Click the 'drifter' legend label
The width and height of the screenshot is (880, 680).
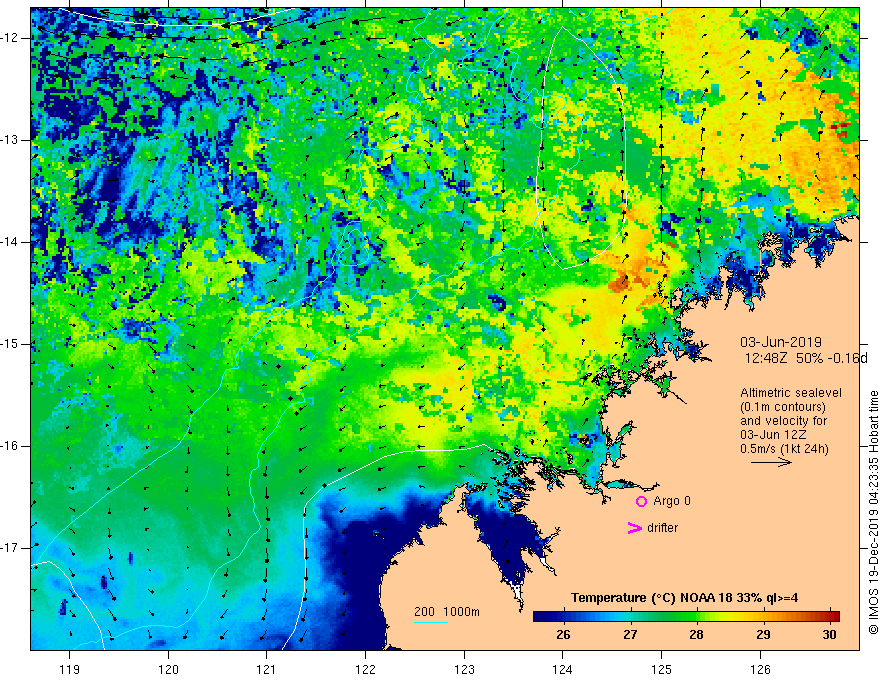tap(662, 528)
